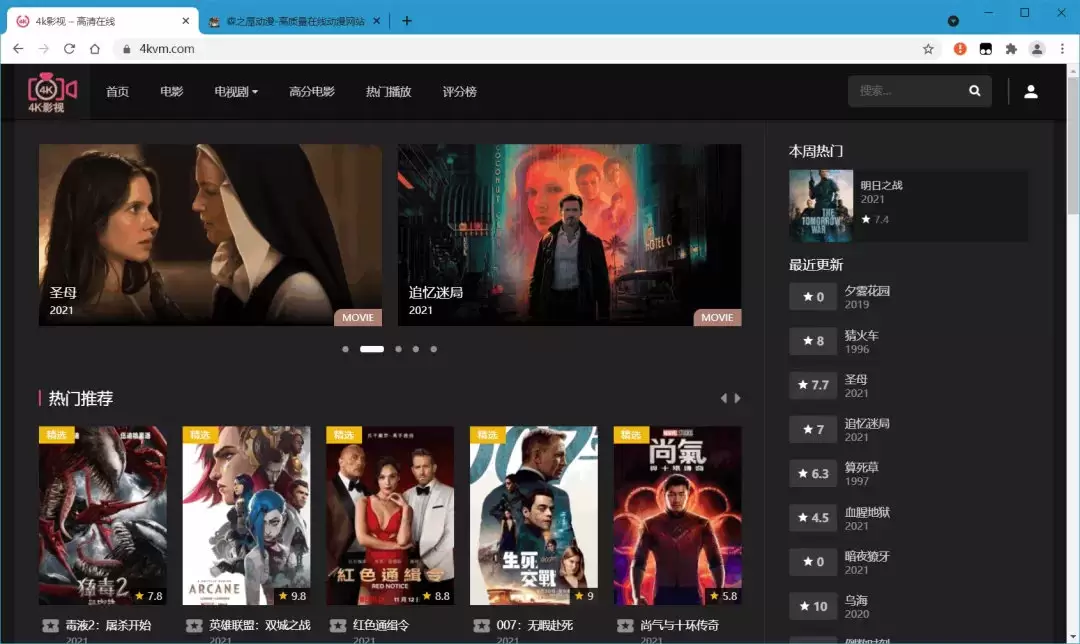Click the site lock icon in address bar
1080x644 pixels.
point(127,49)
